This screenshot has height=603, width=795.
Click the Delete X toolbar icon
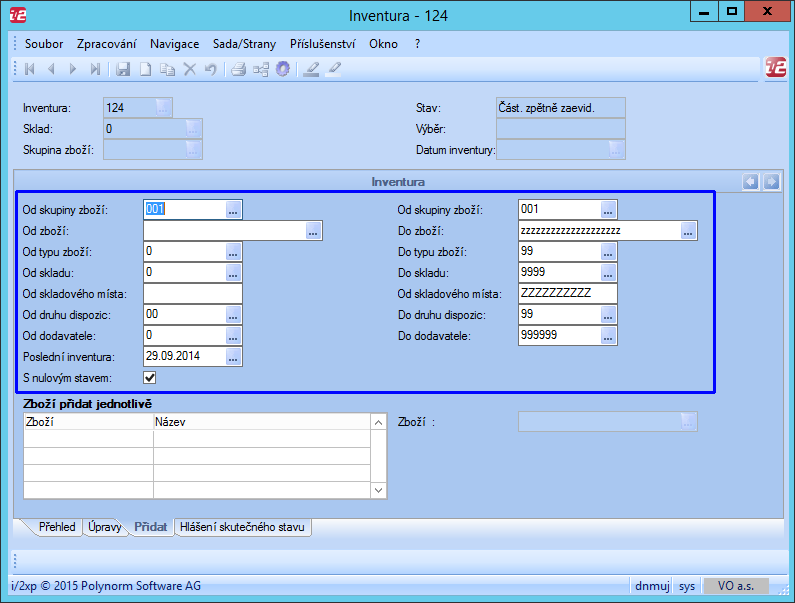coord(190,69)
